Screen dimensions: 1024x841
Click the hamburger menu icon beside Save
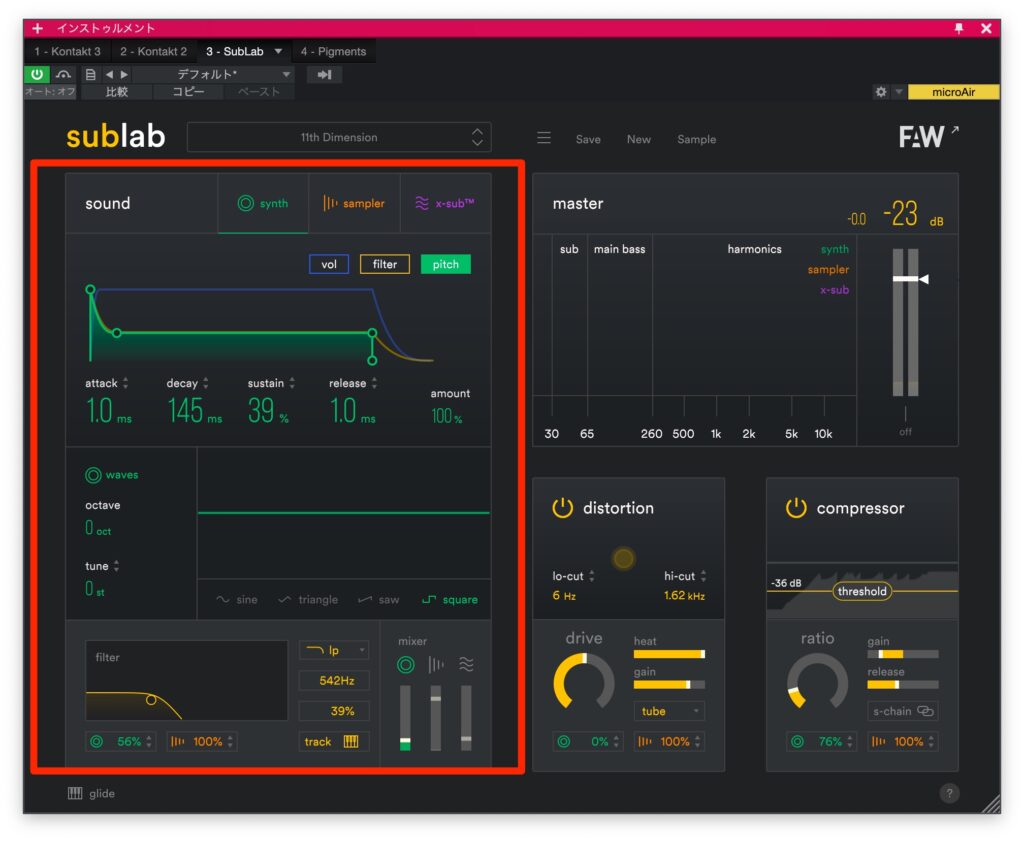544,139
